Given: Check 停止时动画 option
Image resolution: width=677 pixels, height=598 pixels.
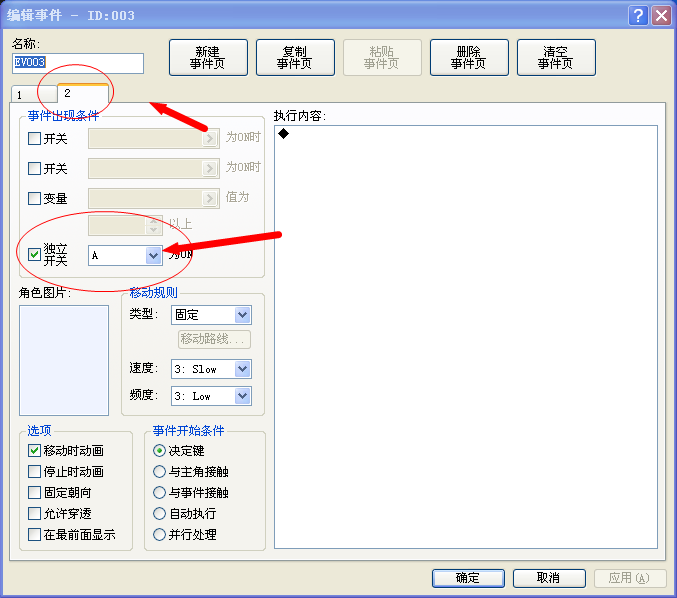Looking at the screenshot, I should click(x=34, y=471).
